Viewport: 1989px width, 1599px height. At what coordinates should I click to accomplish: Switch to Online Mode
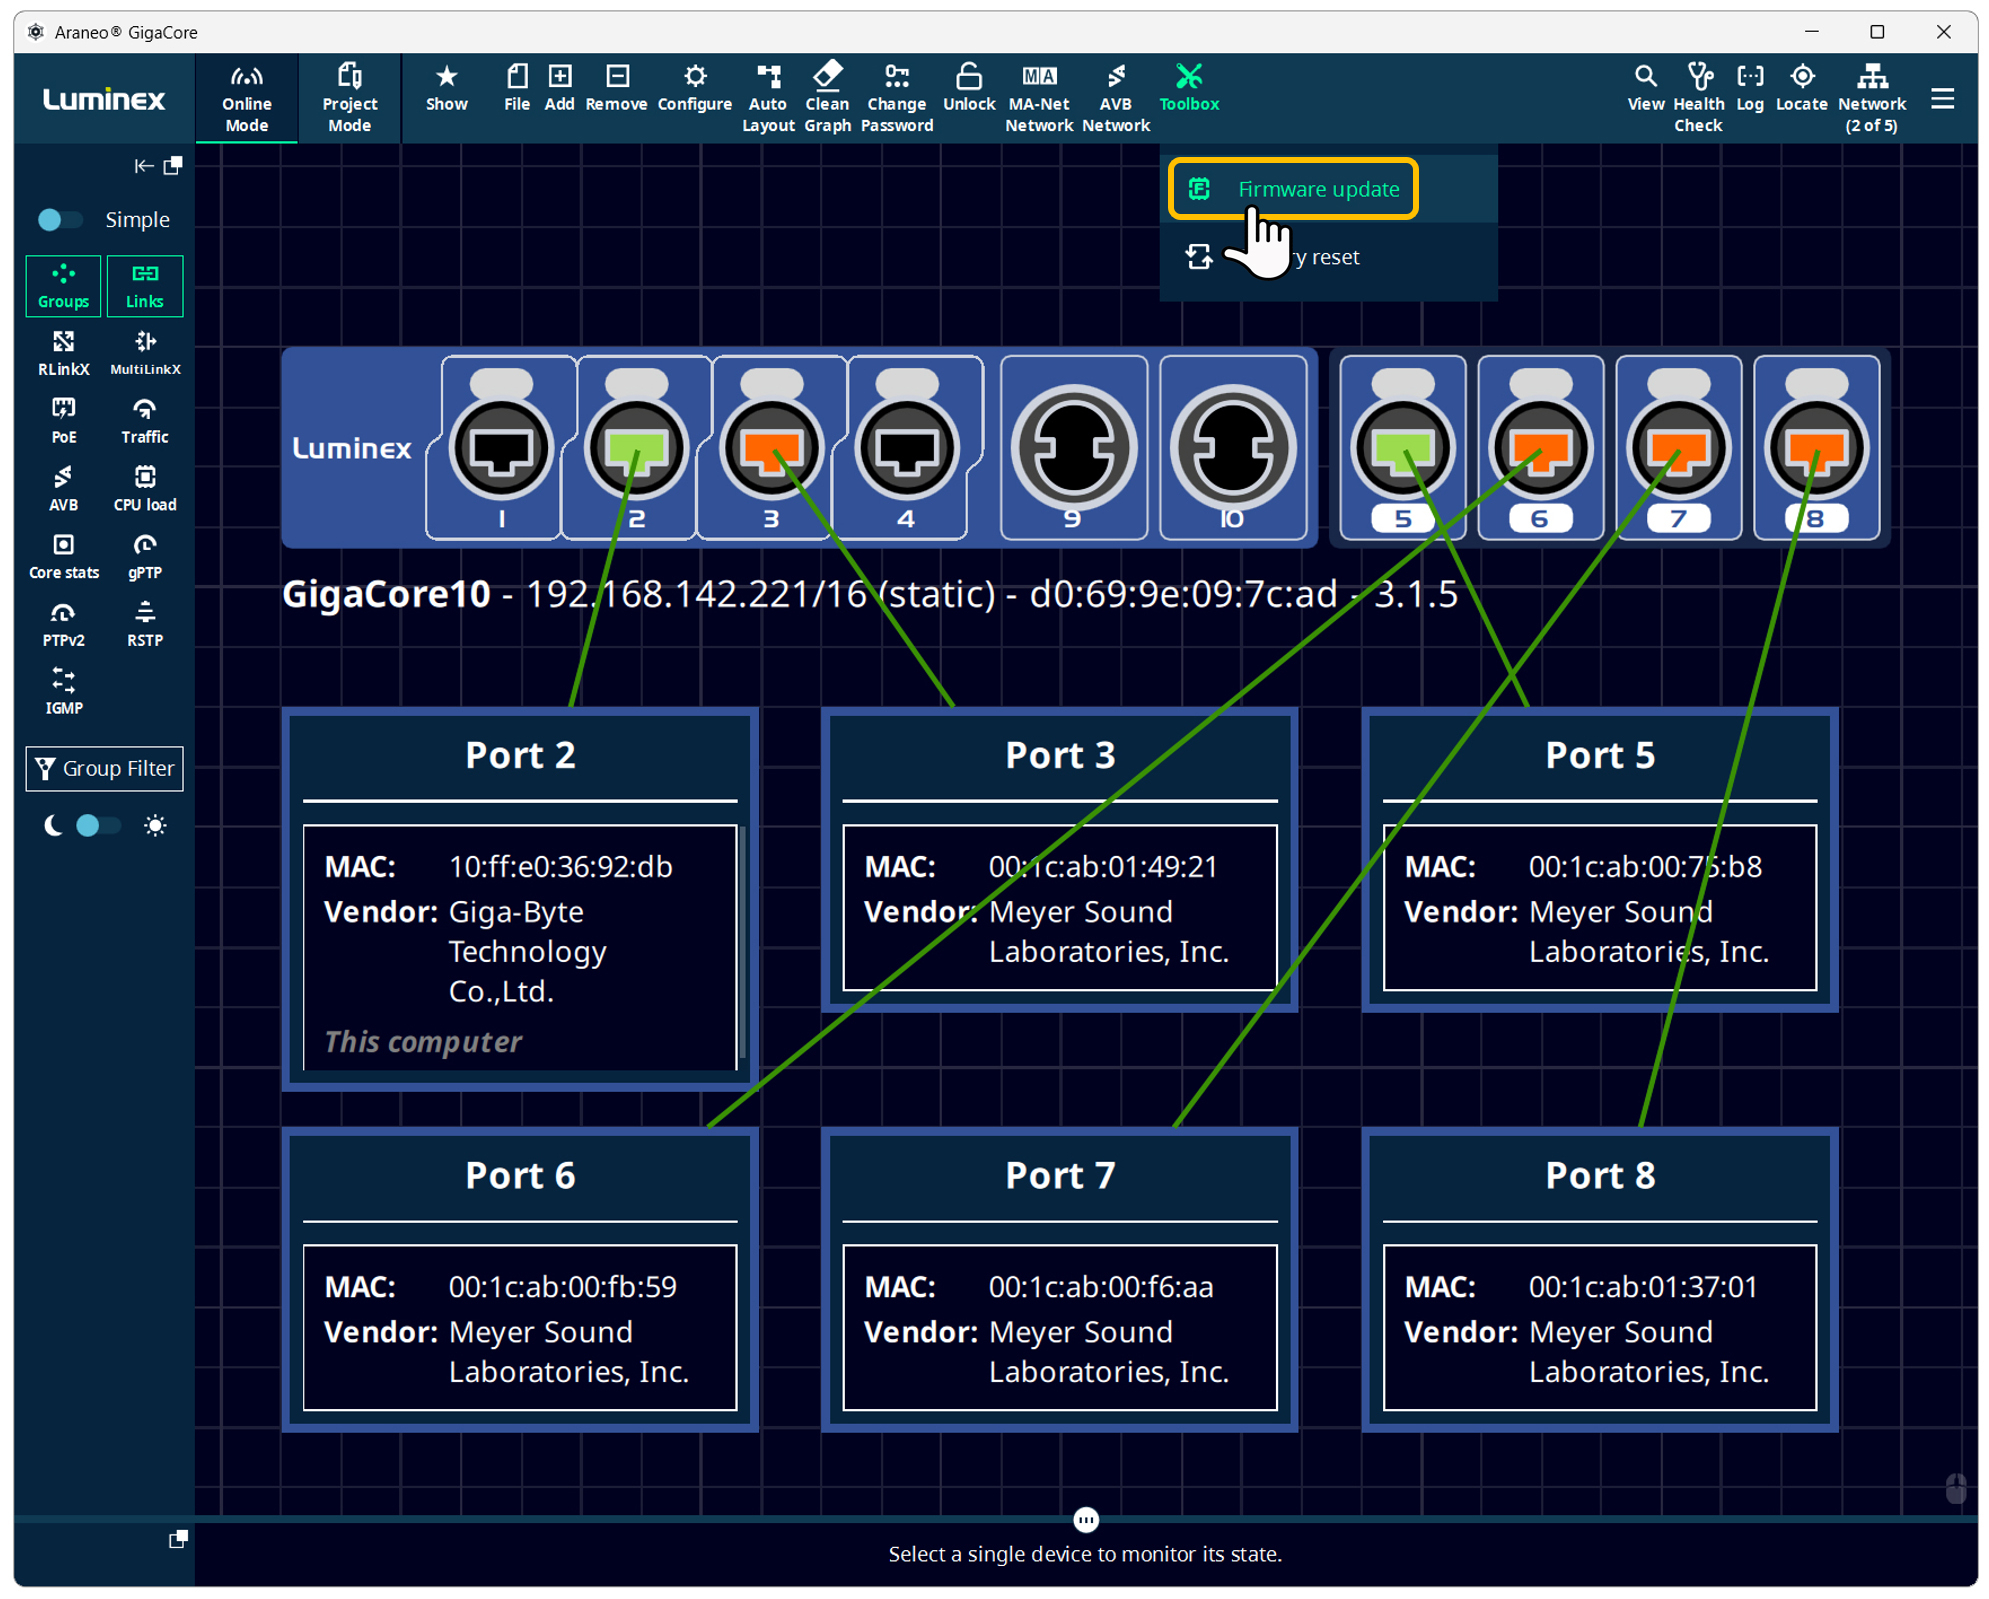[246, 98]
